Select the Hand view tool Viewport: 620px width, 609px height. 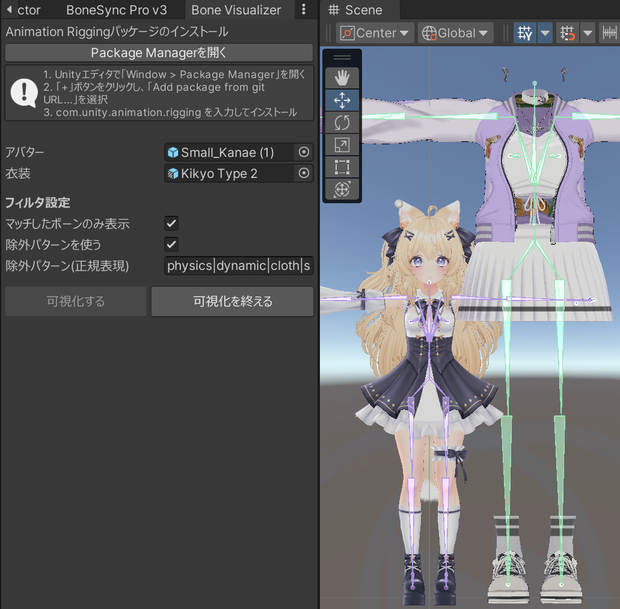[342, 78]
